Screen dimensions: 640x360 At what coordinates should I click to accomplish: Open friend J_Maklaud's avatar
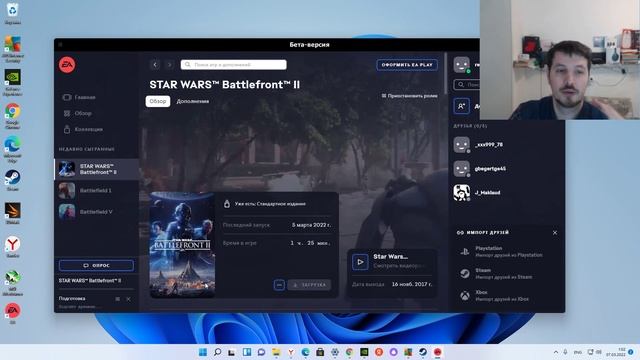pyautogui.click(x=462, y=193)
